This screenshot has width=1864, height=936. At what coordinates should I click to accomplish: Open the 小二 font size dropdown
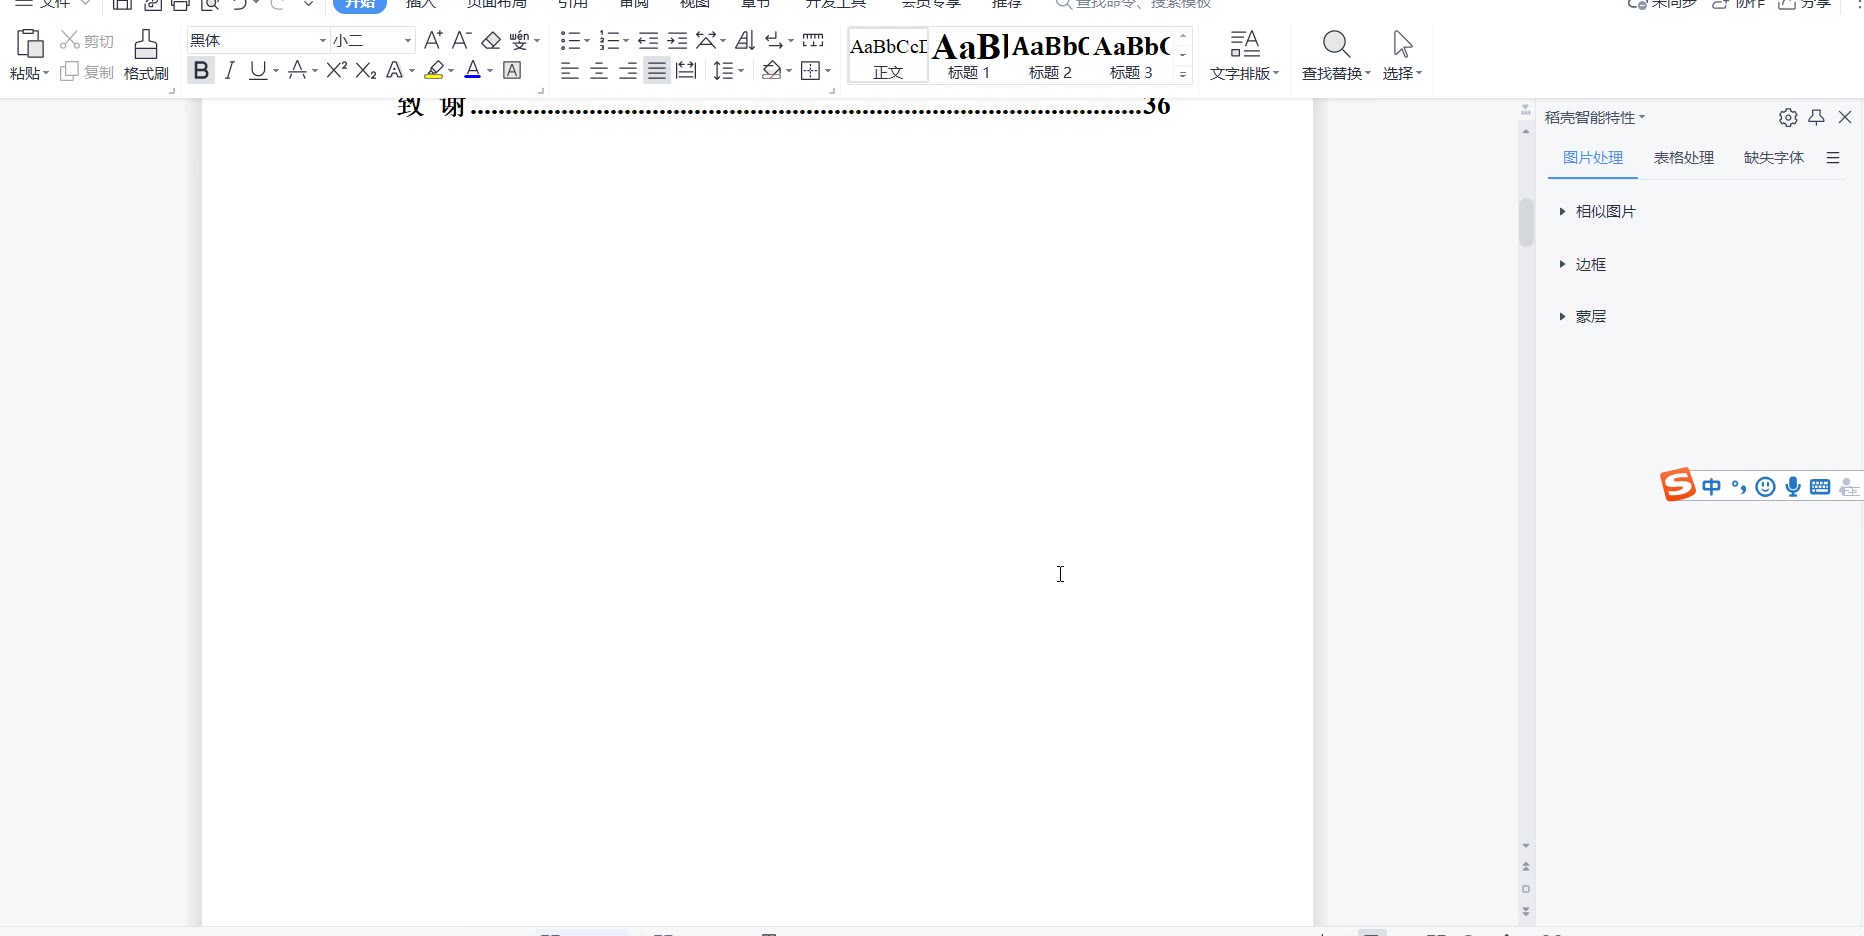click(407, 40)
